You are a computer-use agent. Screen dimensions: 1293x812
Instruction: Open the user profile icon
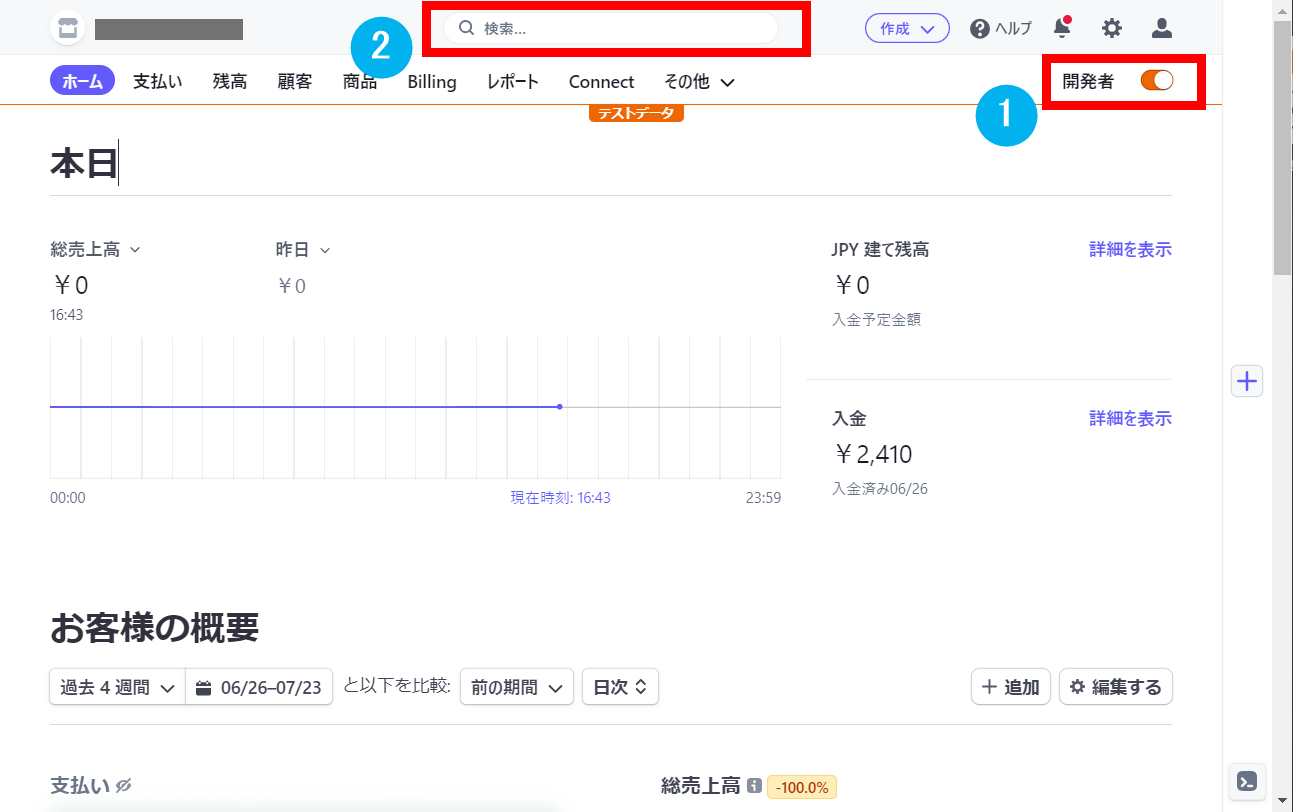(x=1162, y=28)
